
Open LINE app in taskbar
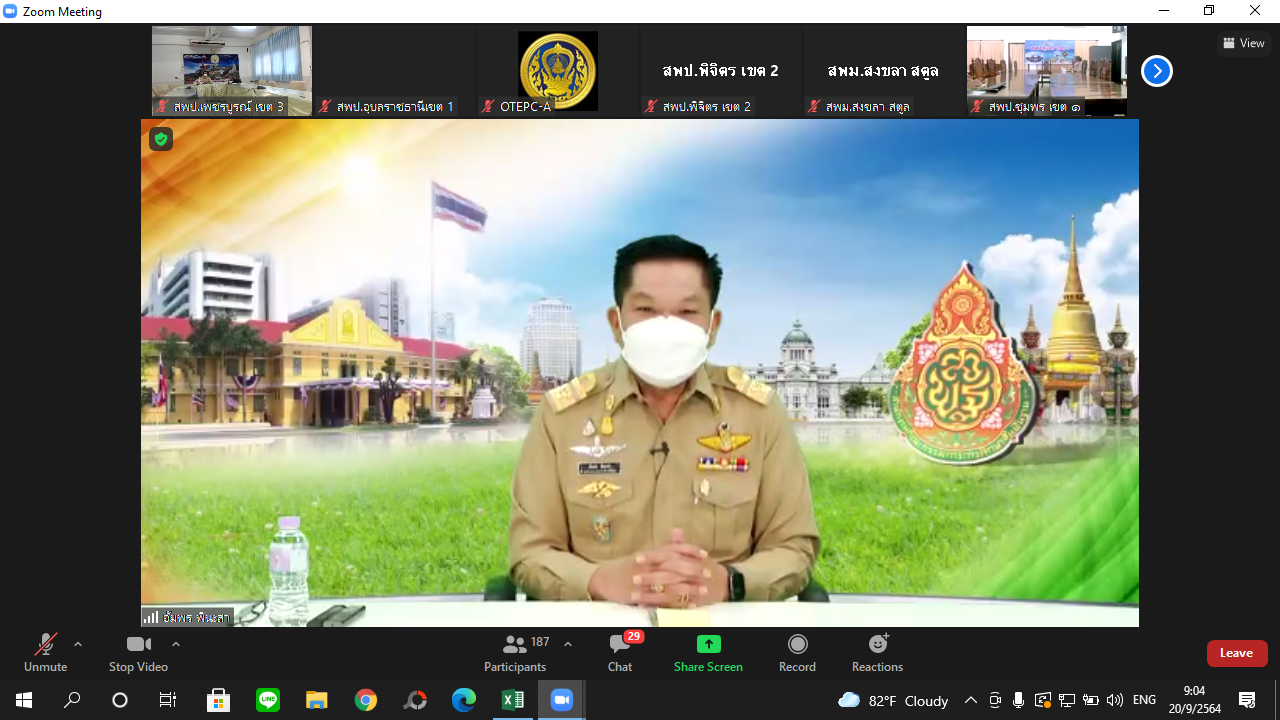(268, 700)
